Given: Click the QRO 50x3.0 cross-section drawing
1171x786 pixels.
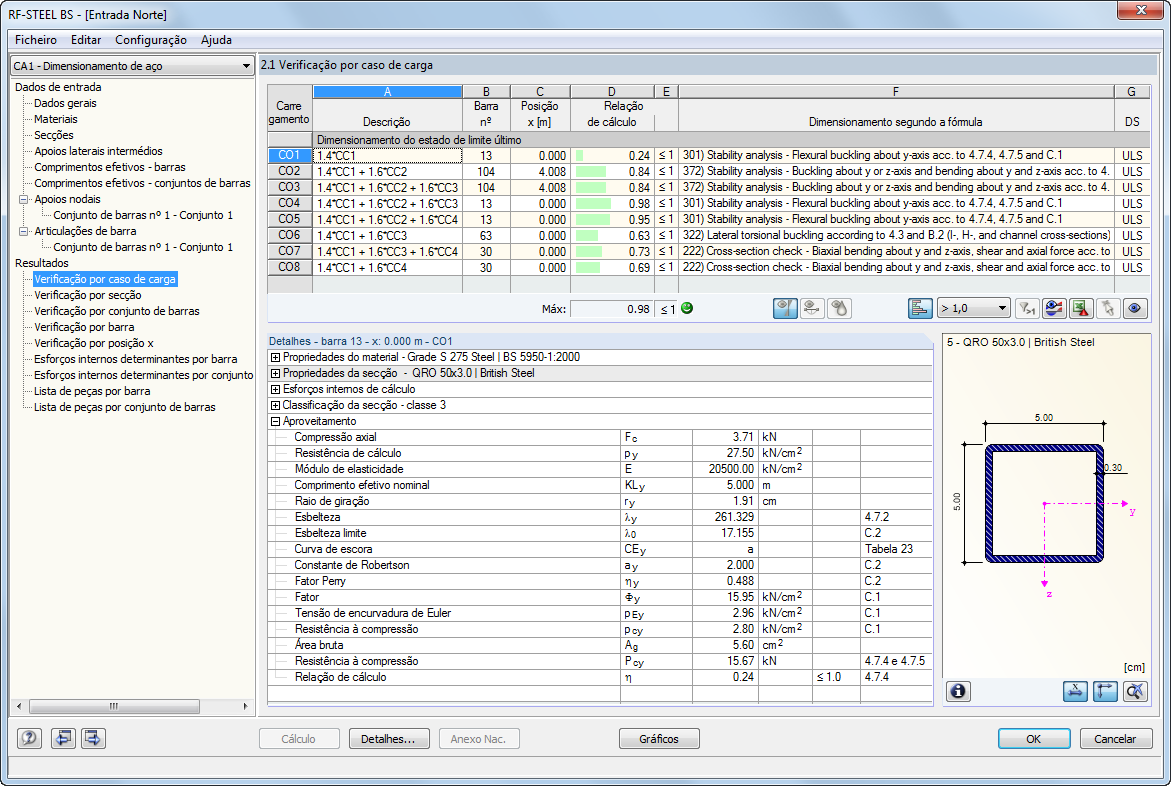Looking at the screenshot, I should (1044, 504).
